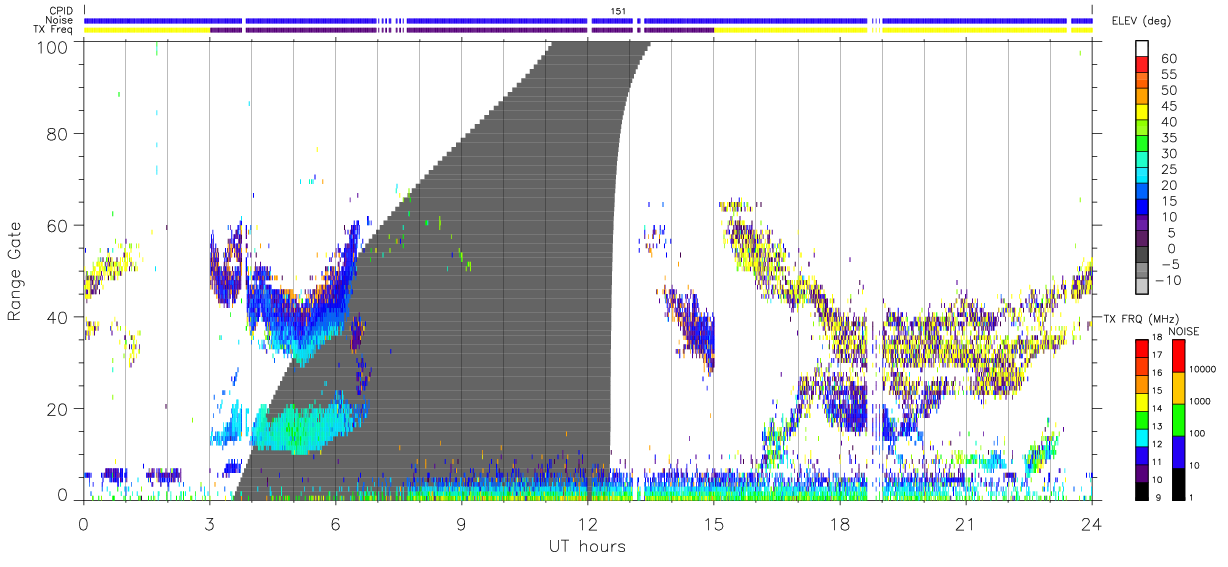The height and width of the screenshot is (567, 1228).
Task: Click UT hours axis tick label 3
Action: tap(209, 524)
